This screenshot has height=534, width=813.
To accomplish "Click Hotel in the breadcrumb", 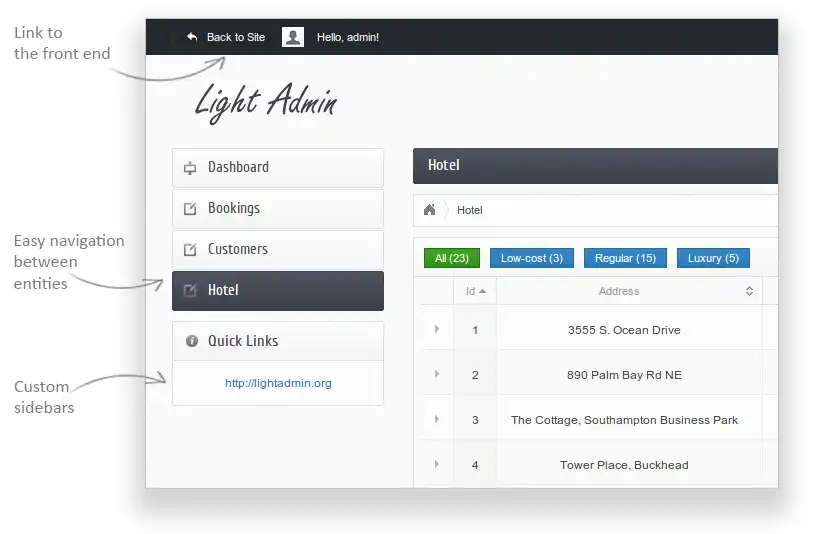I will pos(470,210).
